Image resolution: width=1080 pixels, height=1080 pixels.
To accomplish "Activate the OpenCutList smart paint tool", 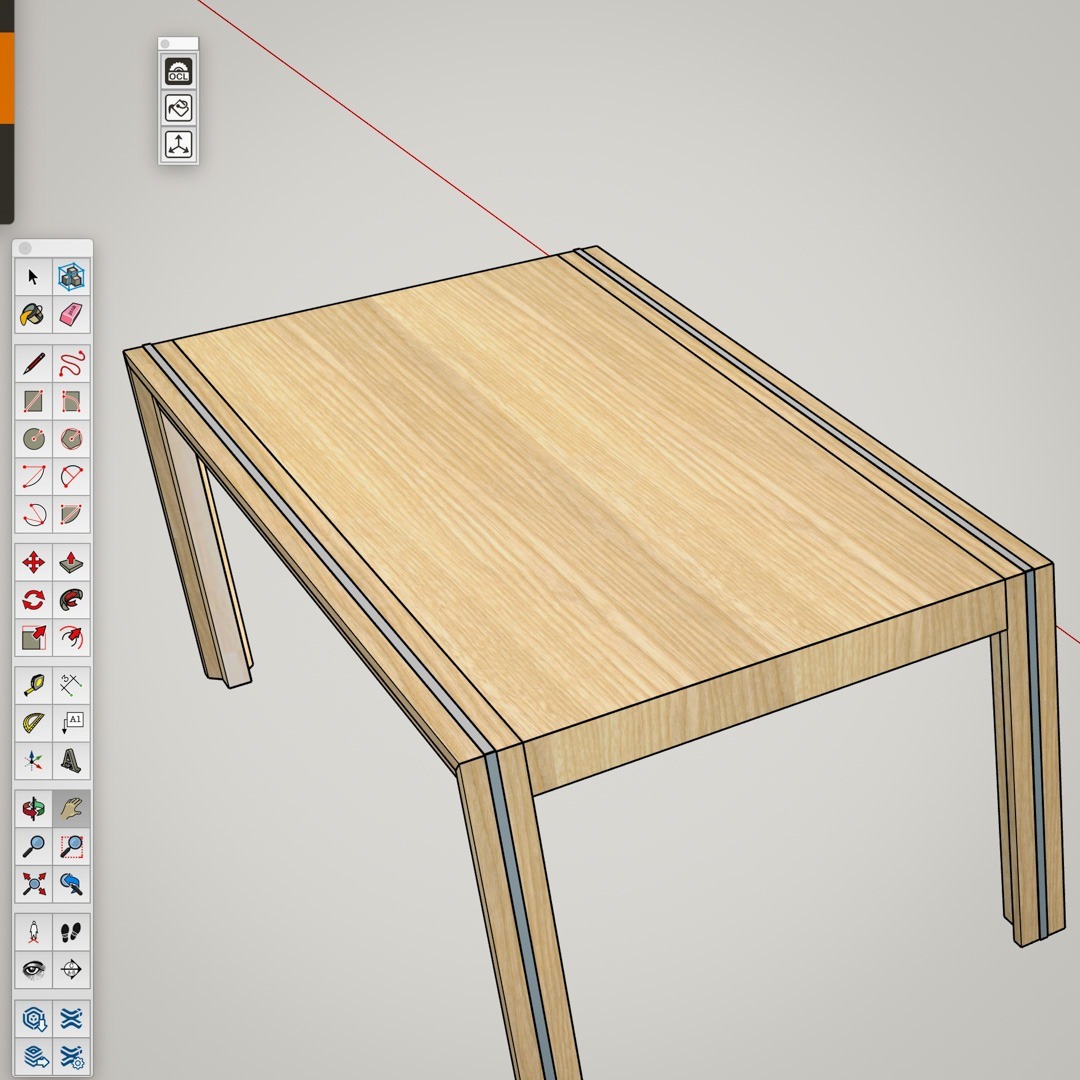I will [x=178, y=108].
